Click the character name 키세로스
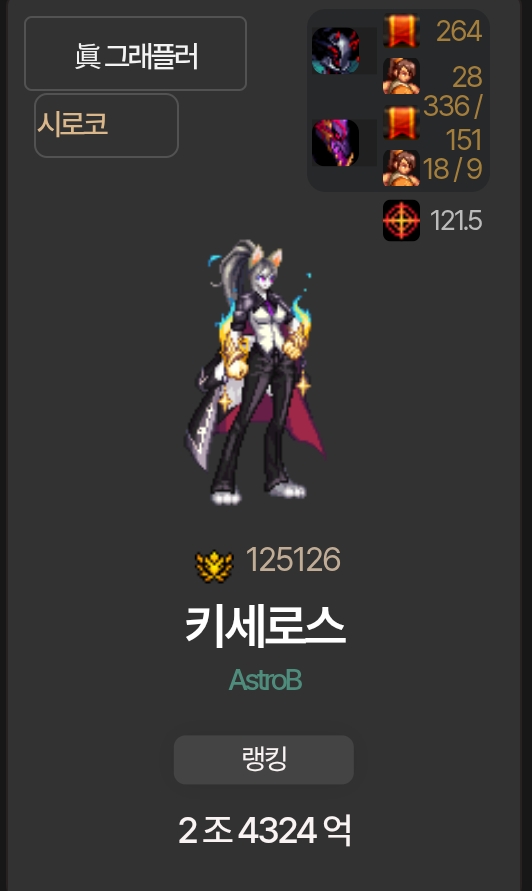This screenshot has width=532, height=891. (x=265, y=626)
